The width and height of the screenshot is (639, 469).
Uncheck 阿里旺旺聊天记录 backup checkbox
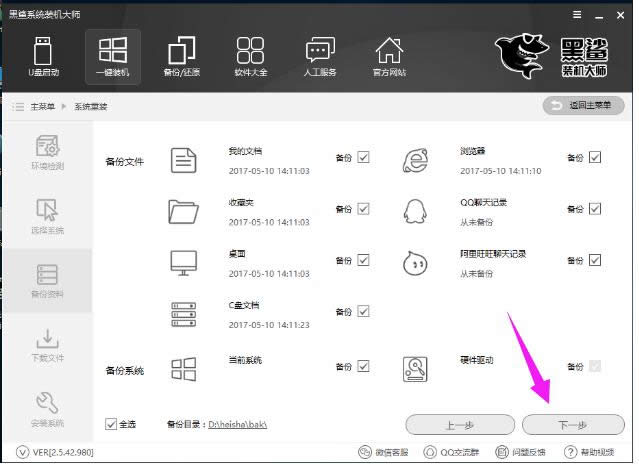[595, 260]
